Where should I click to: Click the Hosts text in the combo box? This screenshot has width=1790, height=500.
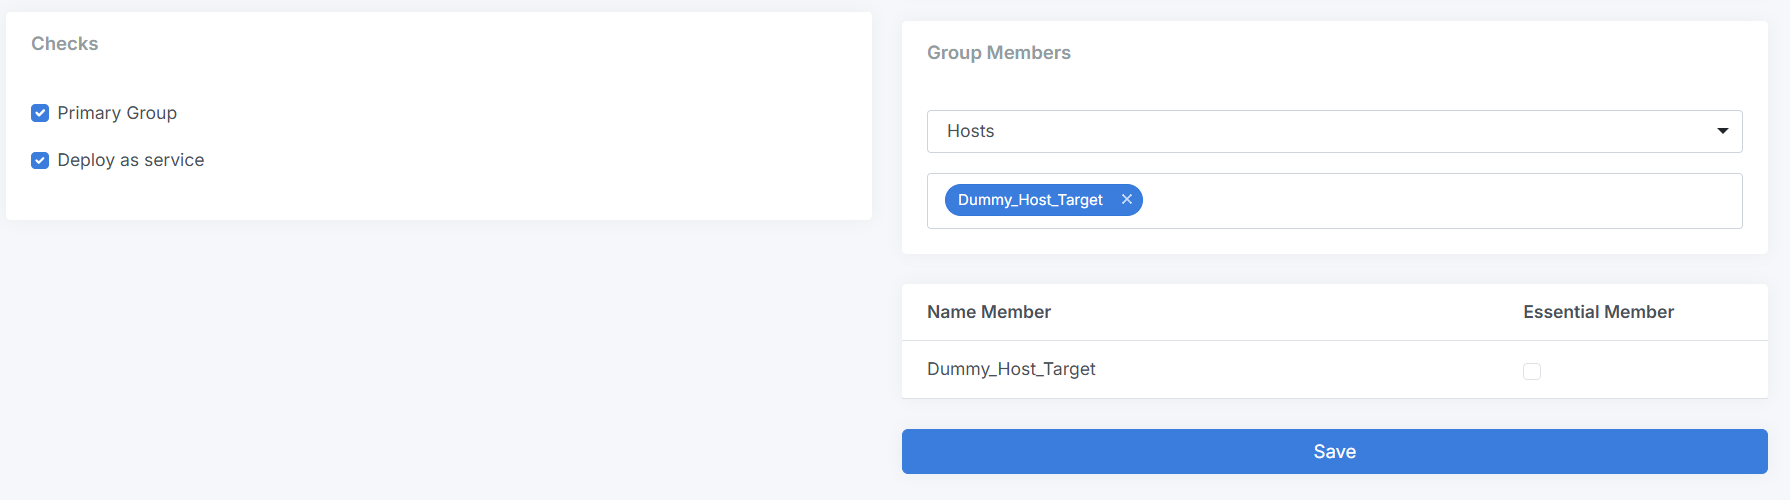point(971,131)
